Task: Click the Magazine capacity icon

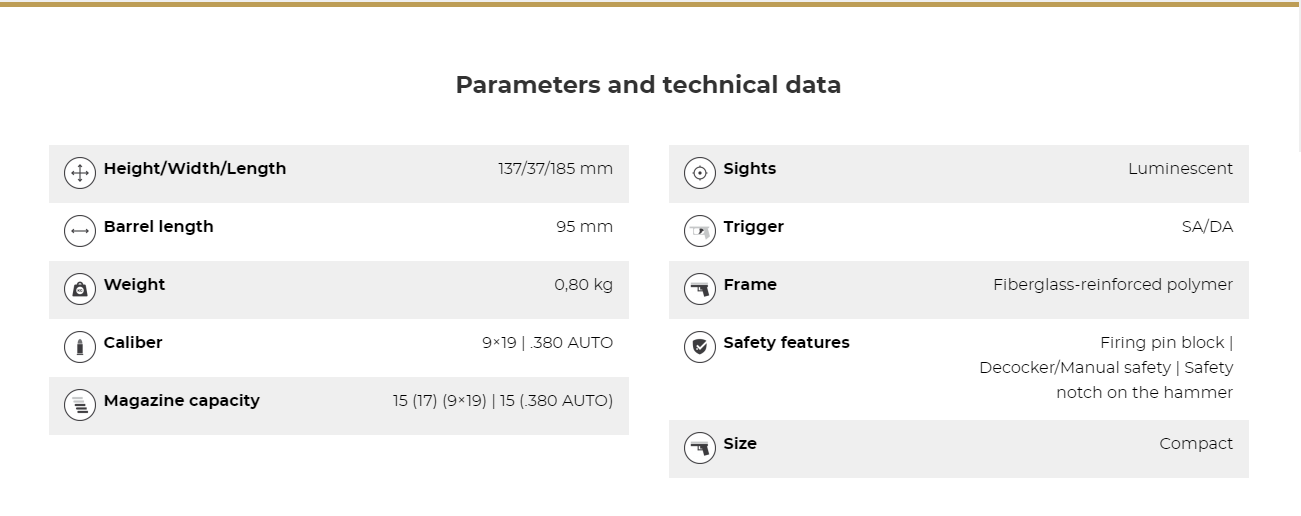Action: (x=80, y=405)
